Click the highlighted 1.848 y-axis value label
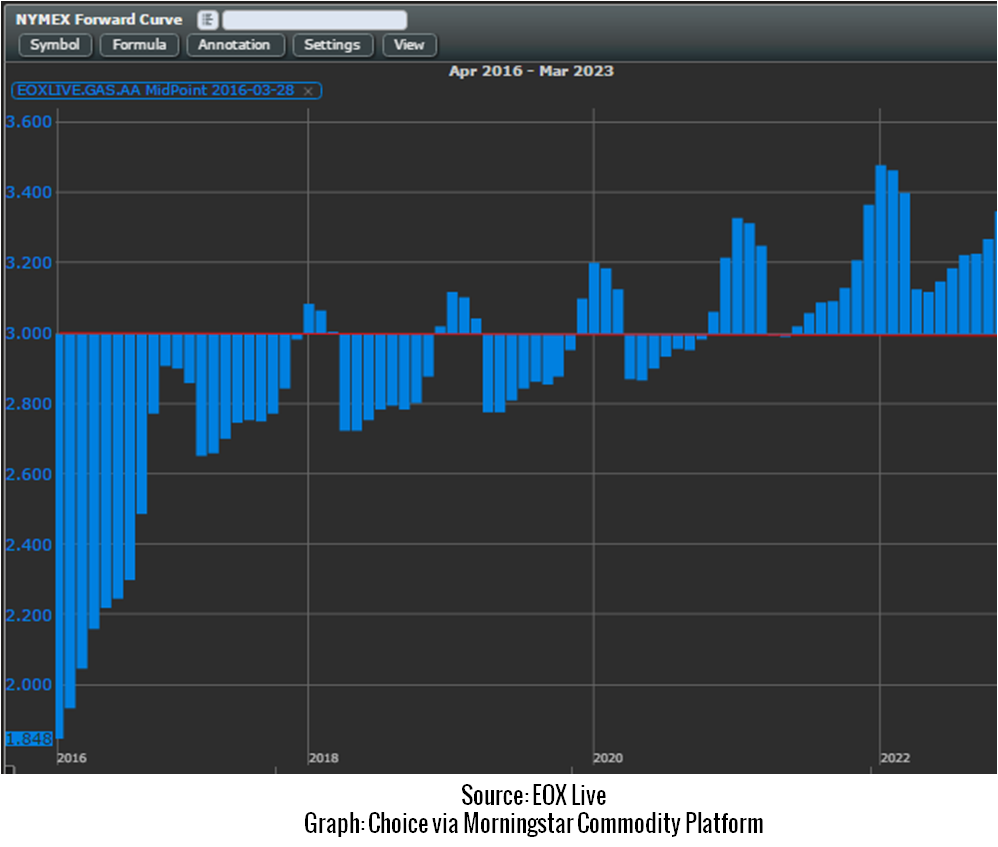 (x=28, y=739)
